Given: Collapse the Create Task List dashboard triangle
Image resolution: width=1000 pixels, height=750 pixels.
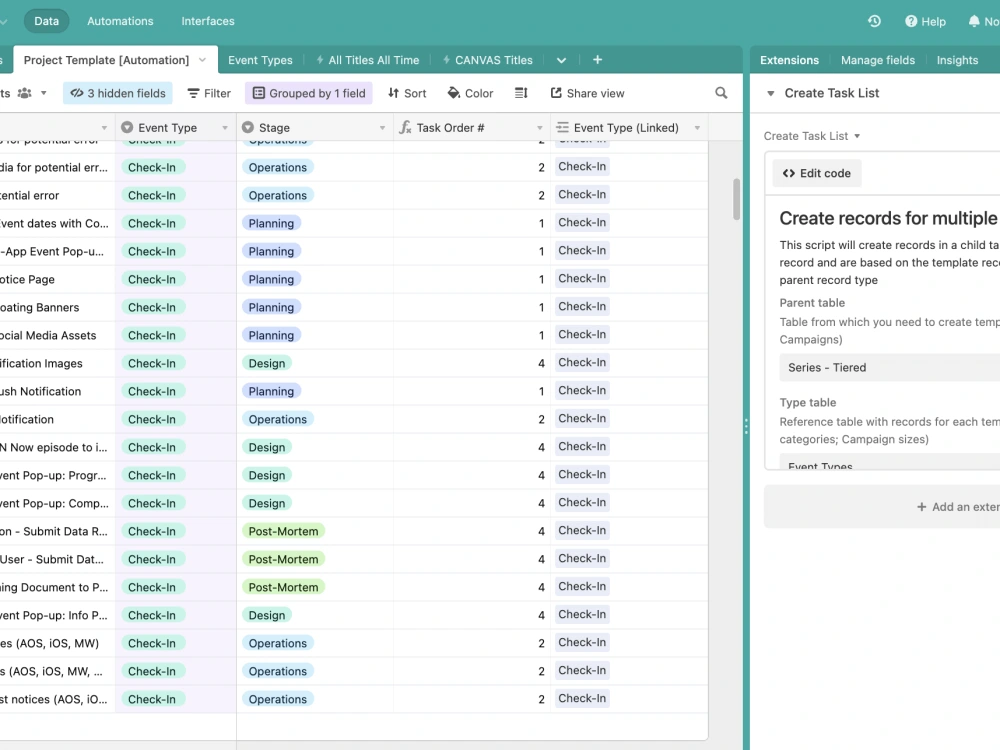Looking at the screenshot, I should 770,93.
